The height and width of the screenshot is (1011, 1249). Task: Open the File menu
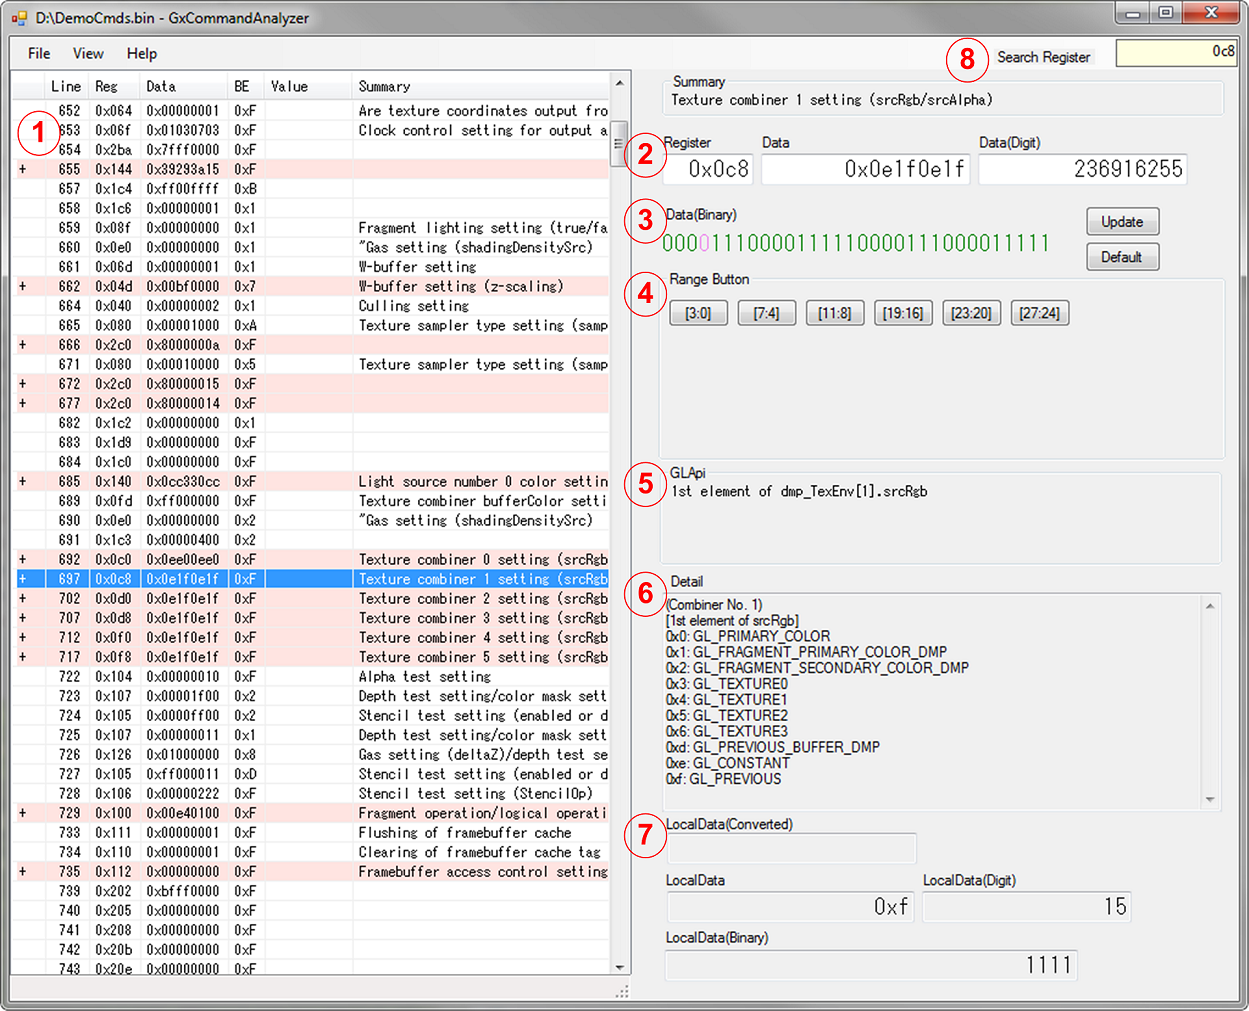pos(39,54)
